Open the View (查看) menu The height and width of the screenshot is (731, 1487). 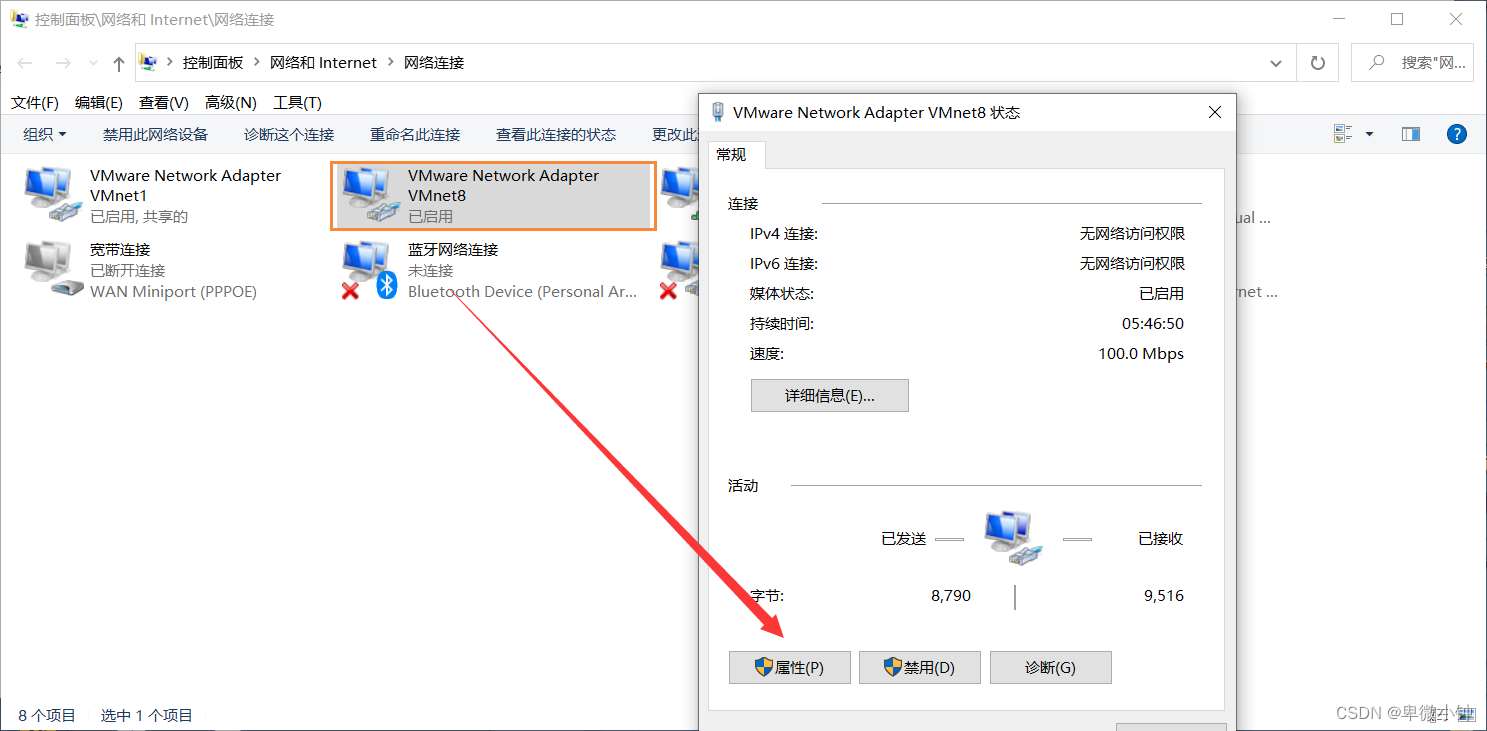click(x=164, y=103)
